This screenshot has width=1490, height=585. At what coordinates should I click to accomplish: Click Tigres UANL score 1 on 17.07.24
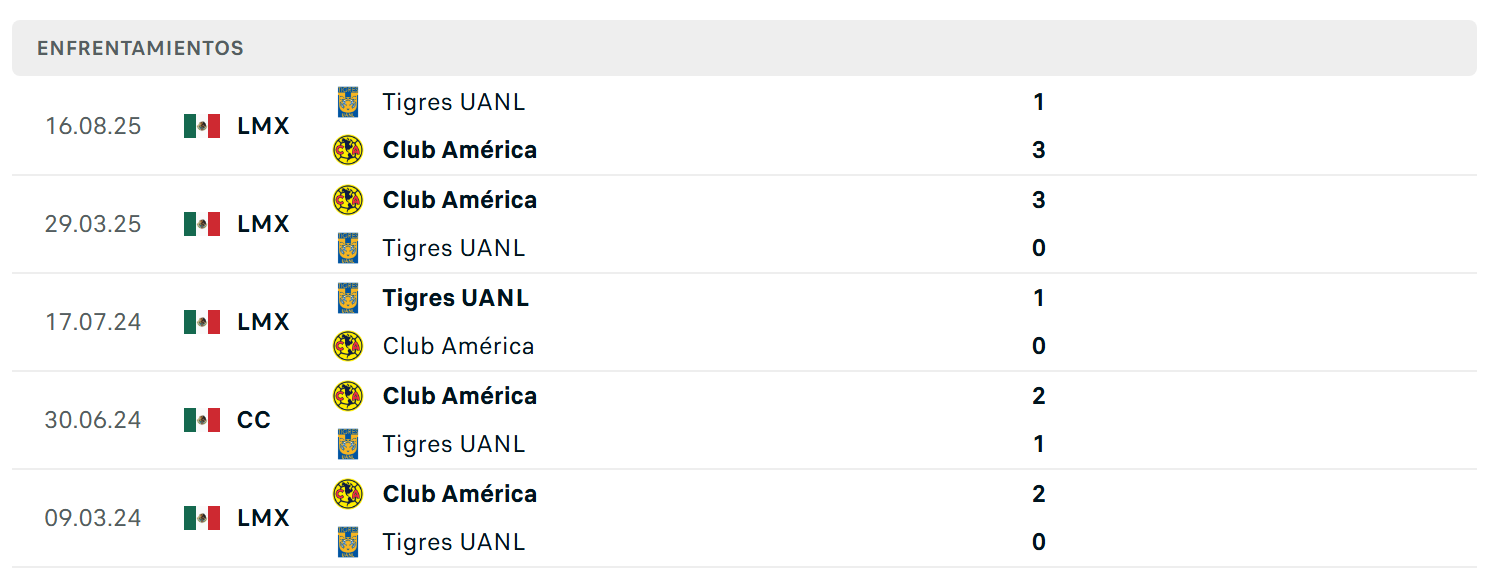point(1038,298)
